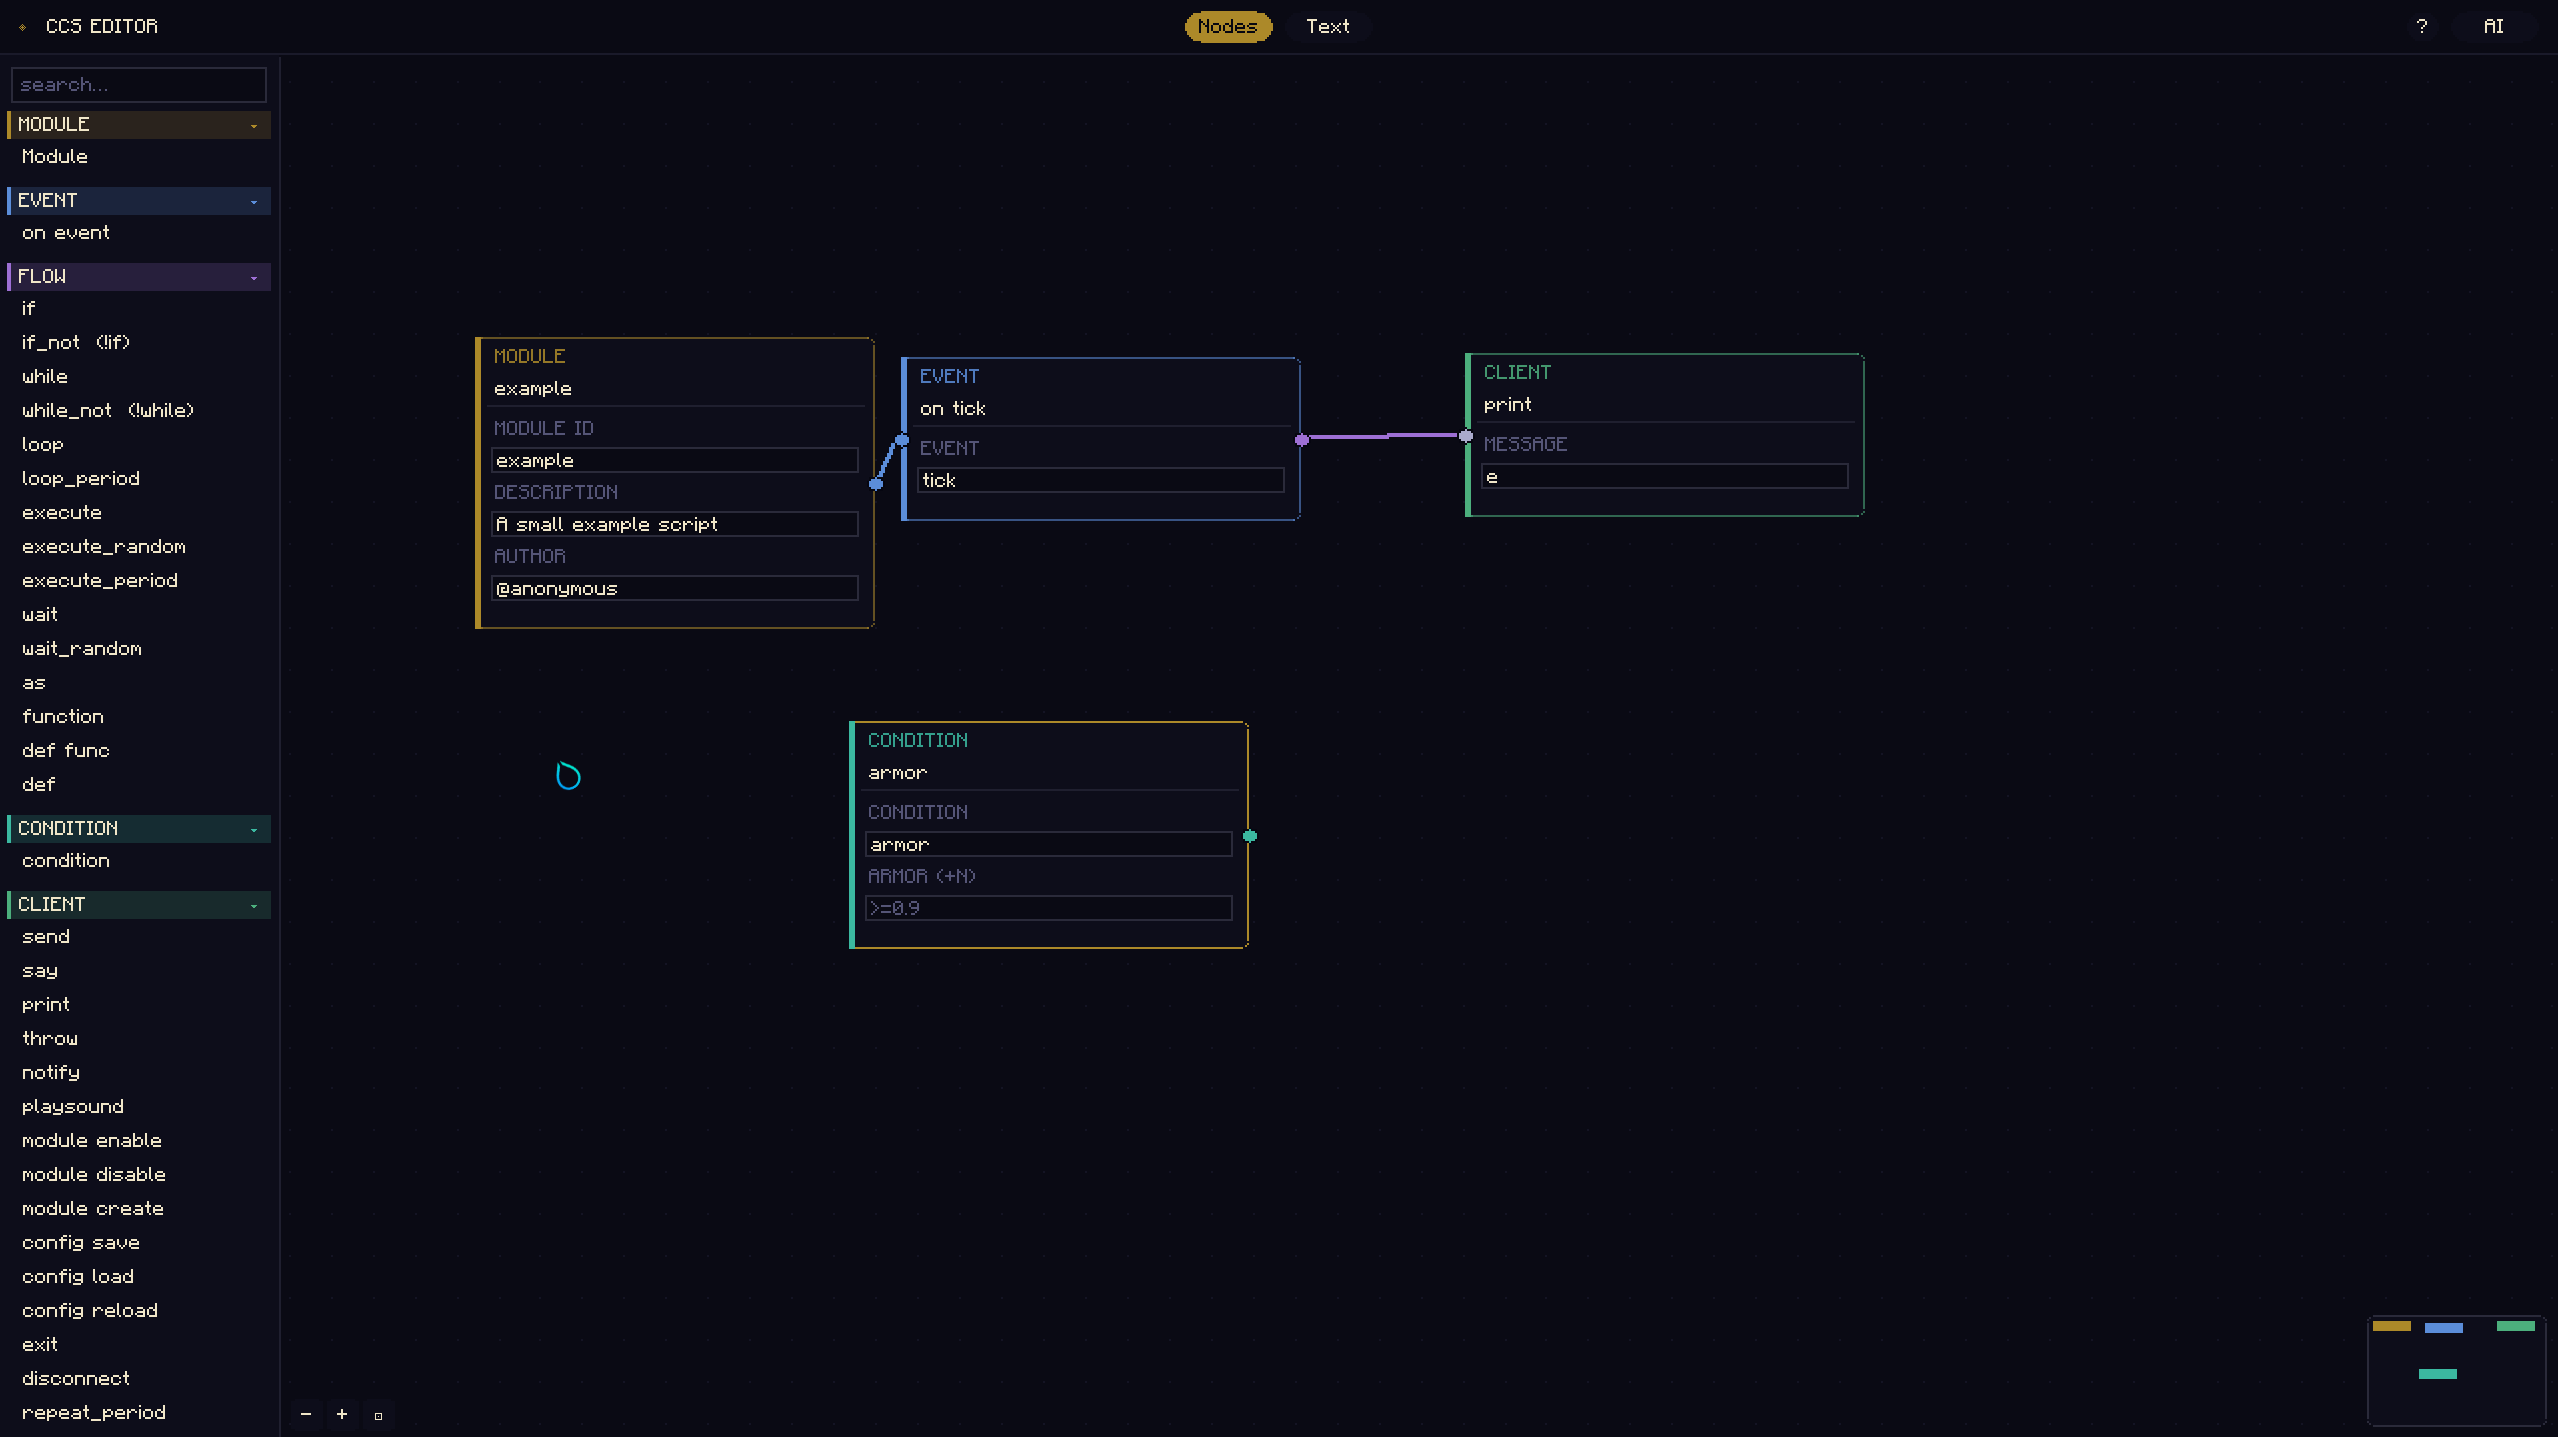Click the event tick input field
The height and width of the screenshot is (1437, 2558).
tap(1101, 480)
